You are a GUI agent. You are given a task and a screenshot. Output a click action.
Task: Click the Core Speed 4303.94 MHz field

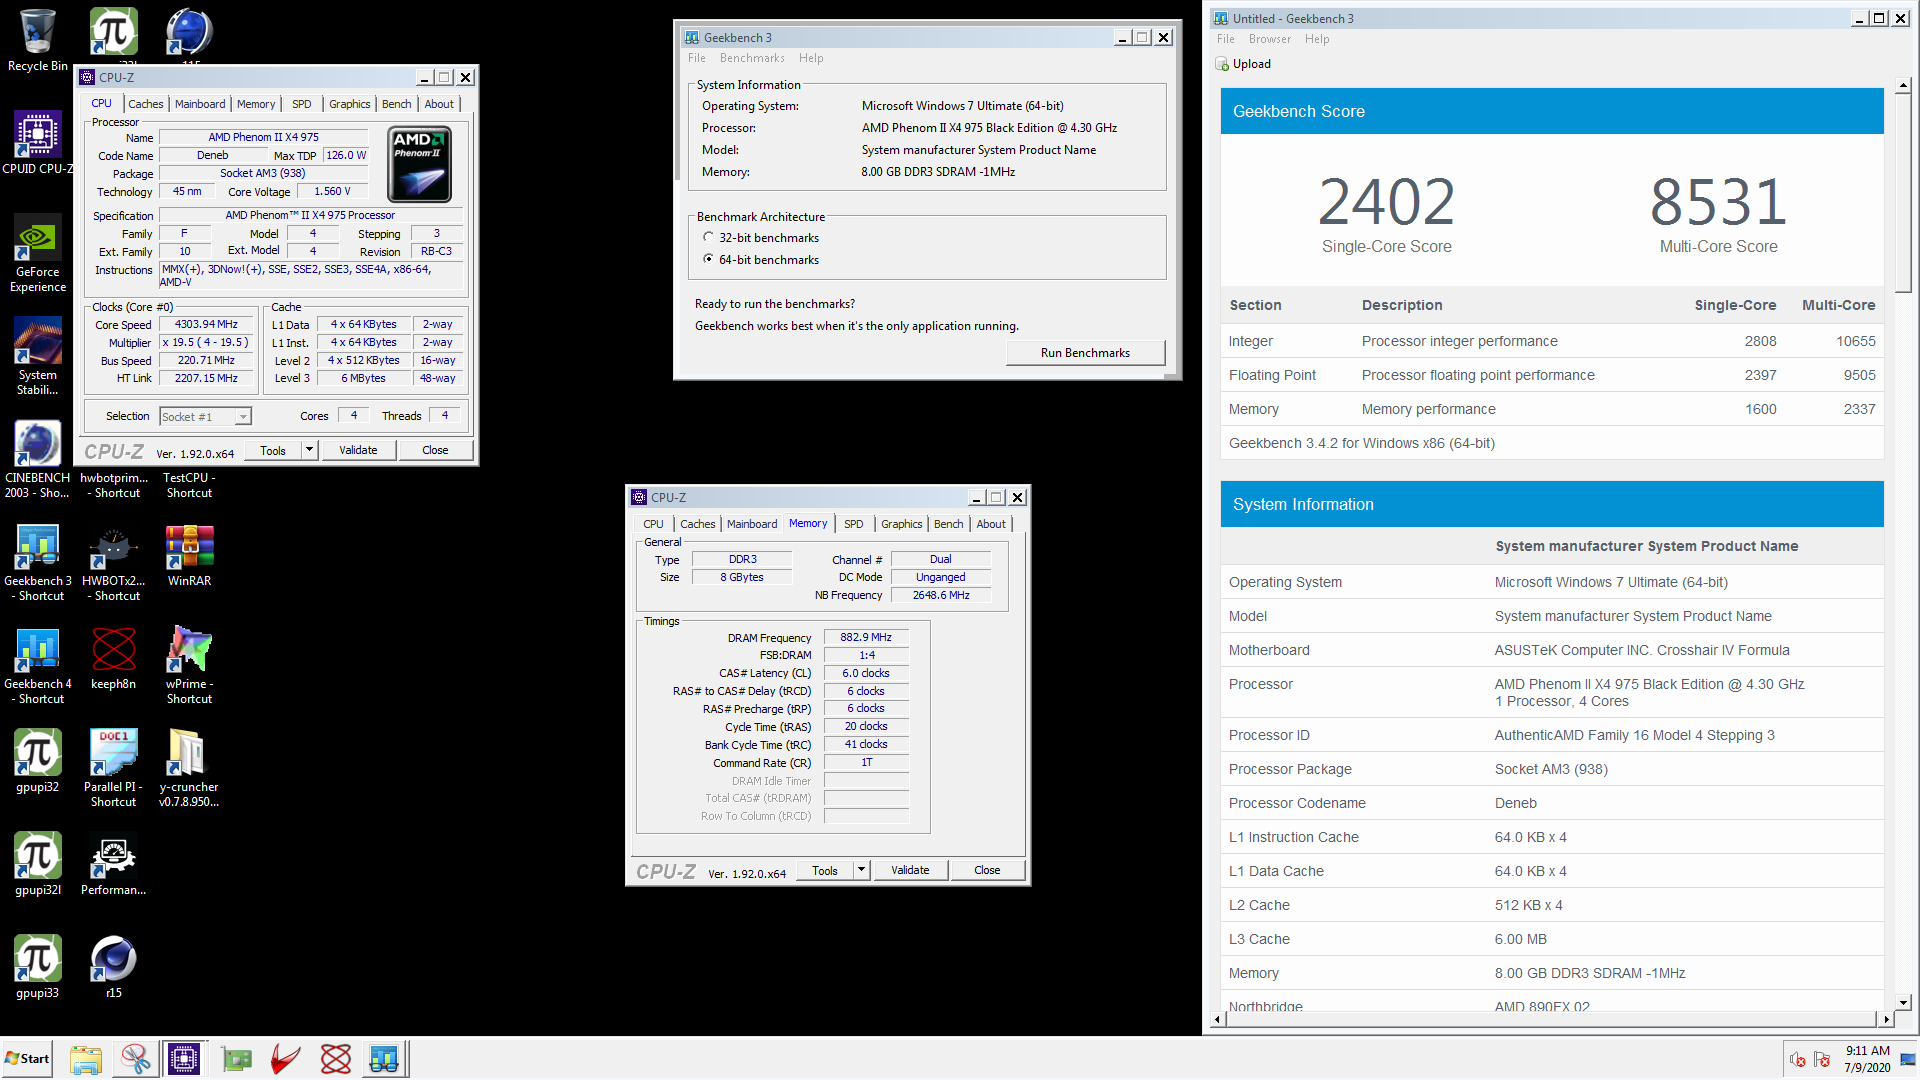(206, 324)
